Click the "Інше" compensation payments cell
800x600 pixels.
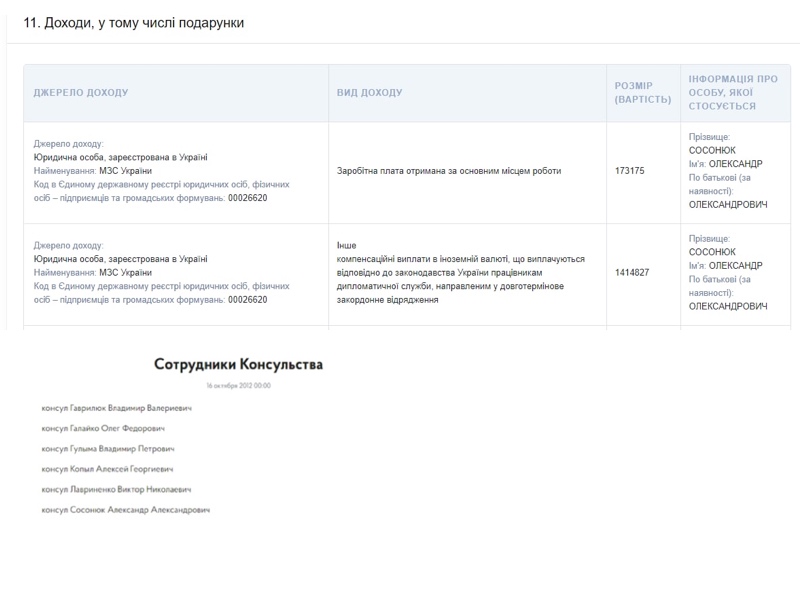pyautogui.click(x=460, y=272)
